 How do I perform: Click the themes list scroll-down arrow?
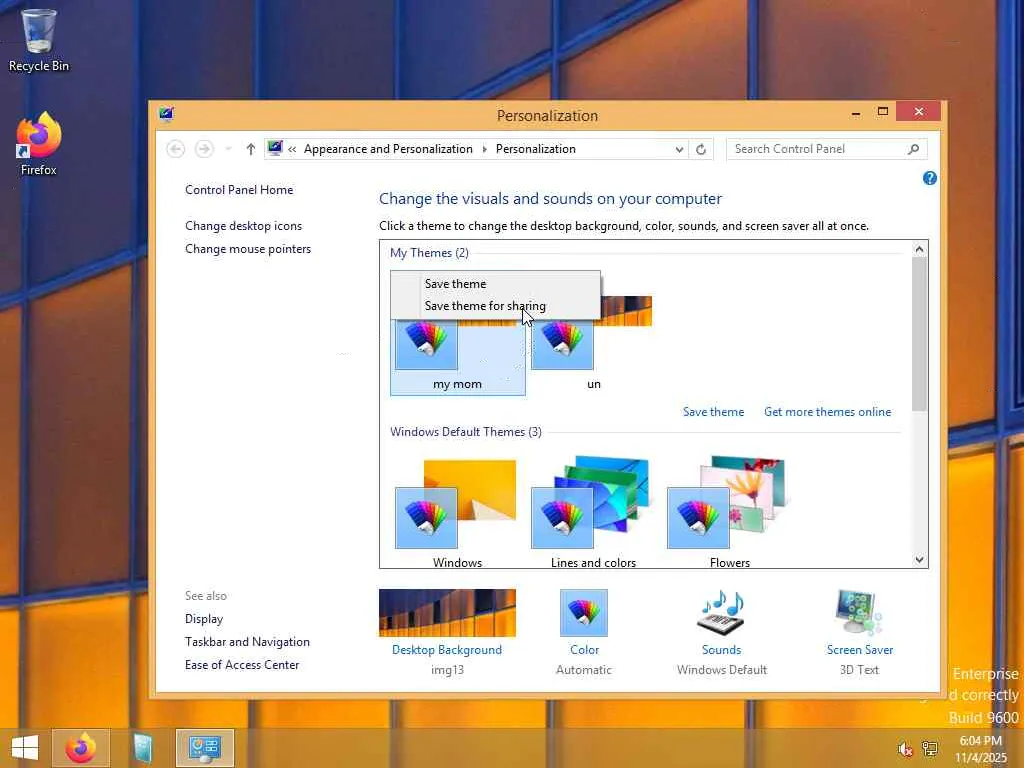click(x=920, y=560)
